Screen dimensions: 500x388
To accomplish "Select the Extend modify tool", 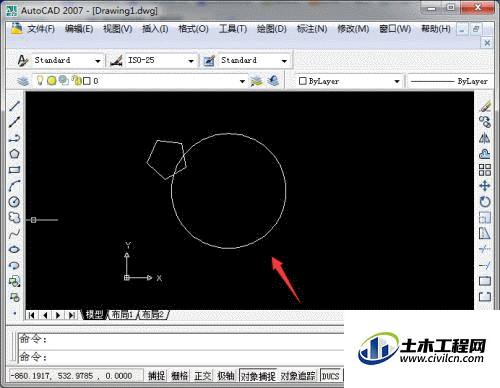I will [x=485, y=266].
